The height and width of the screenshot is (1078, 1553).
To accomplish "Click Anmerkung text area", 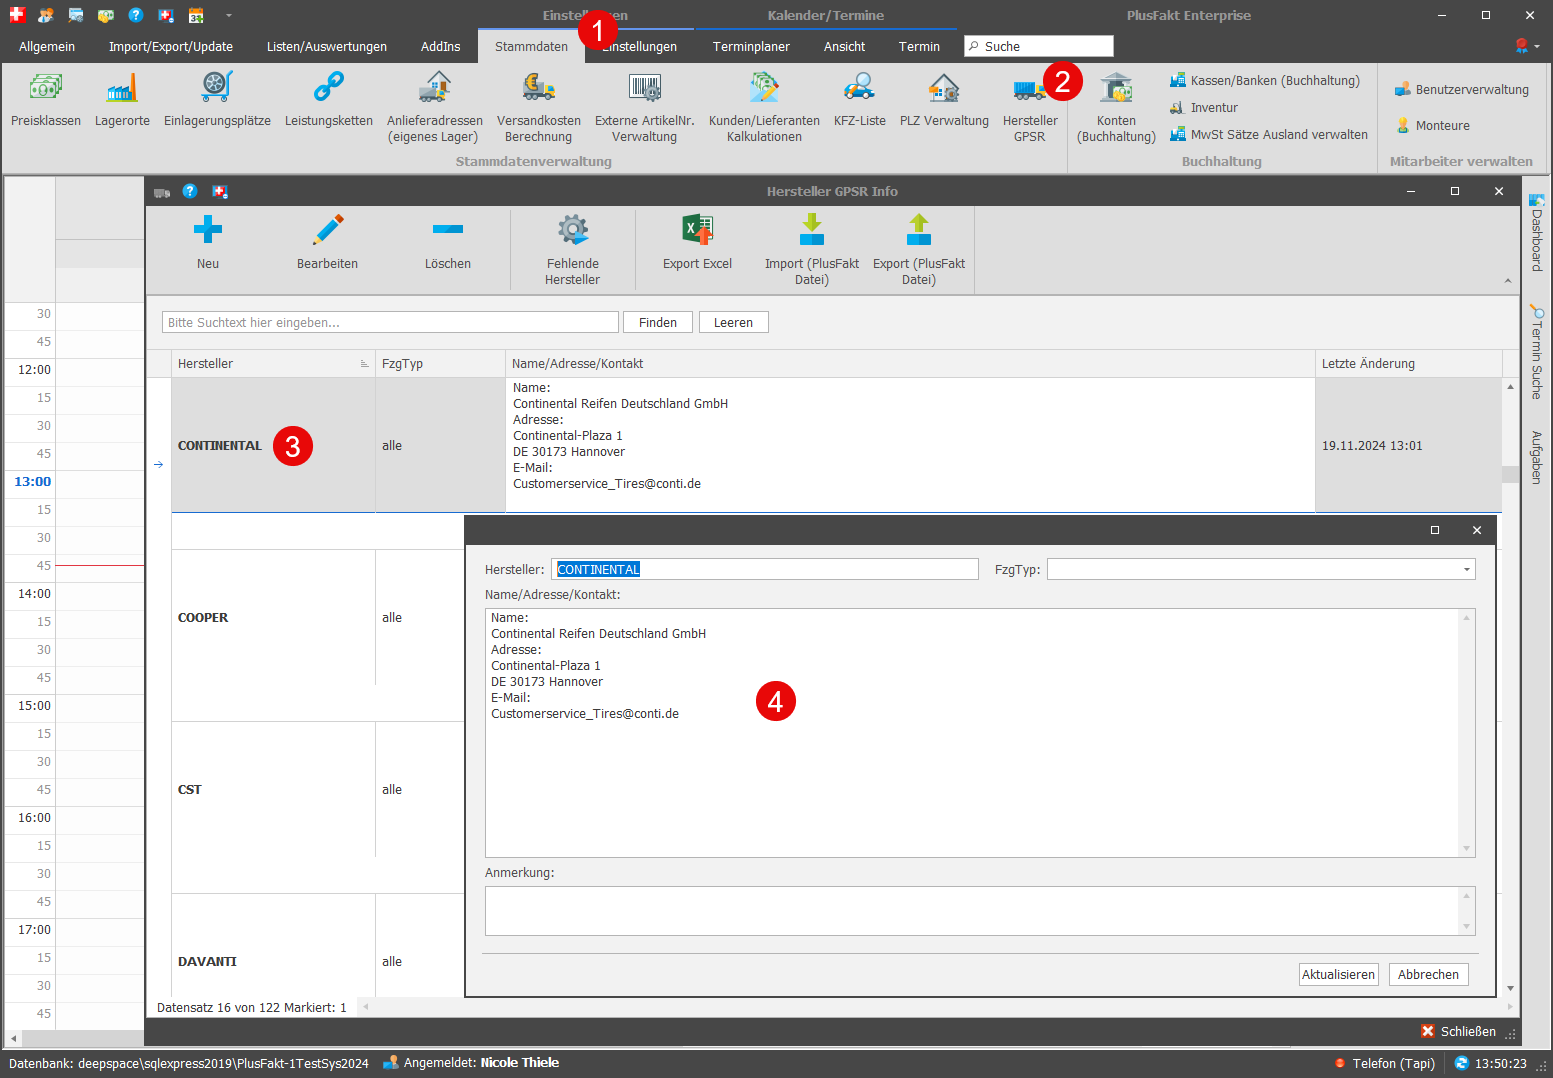I will point(972,911).
